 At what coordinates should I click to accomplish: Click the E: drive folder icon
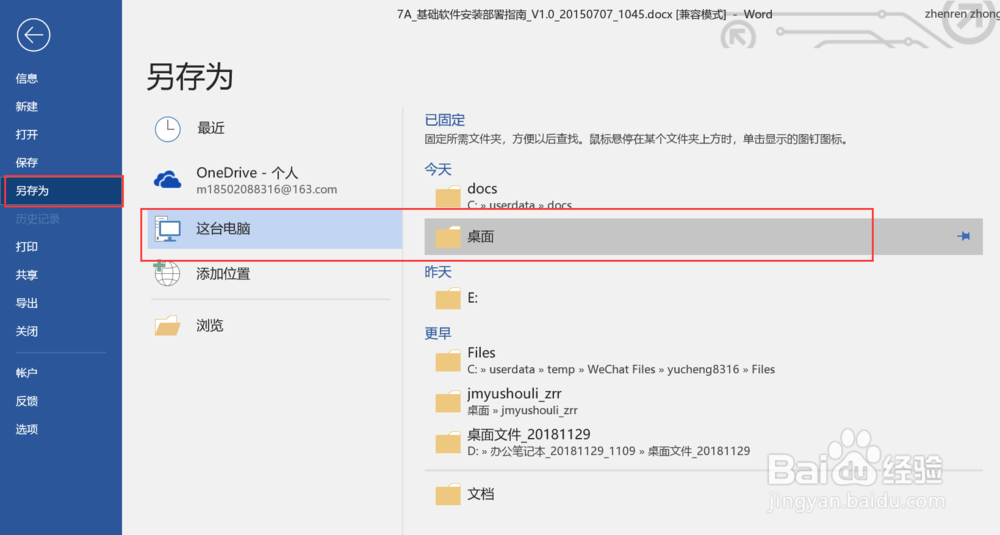(448, 298)
